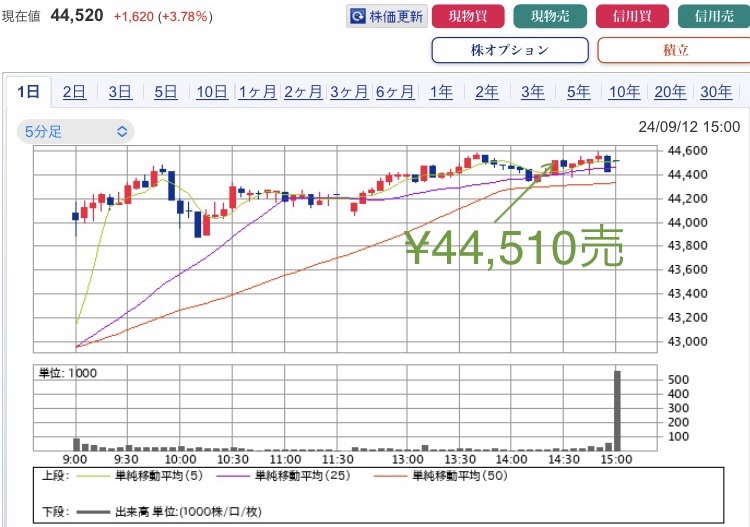Click the 現物買 button
Screen dimensions: 750x527
[468, 16]
